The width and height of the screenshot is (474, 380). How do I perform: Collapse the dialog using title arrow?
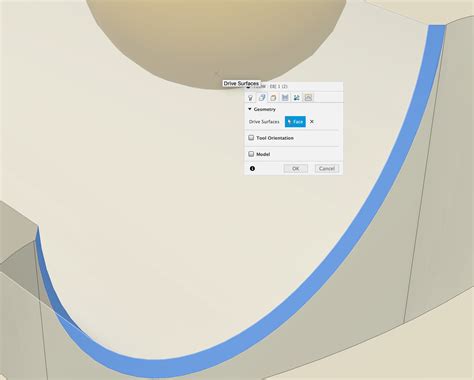248,87
